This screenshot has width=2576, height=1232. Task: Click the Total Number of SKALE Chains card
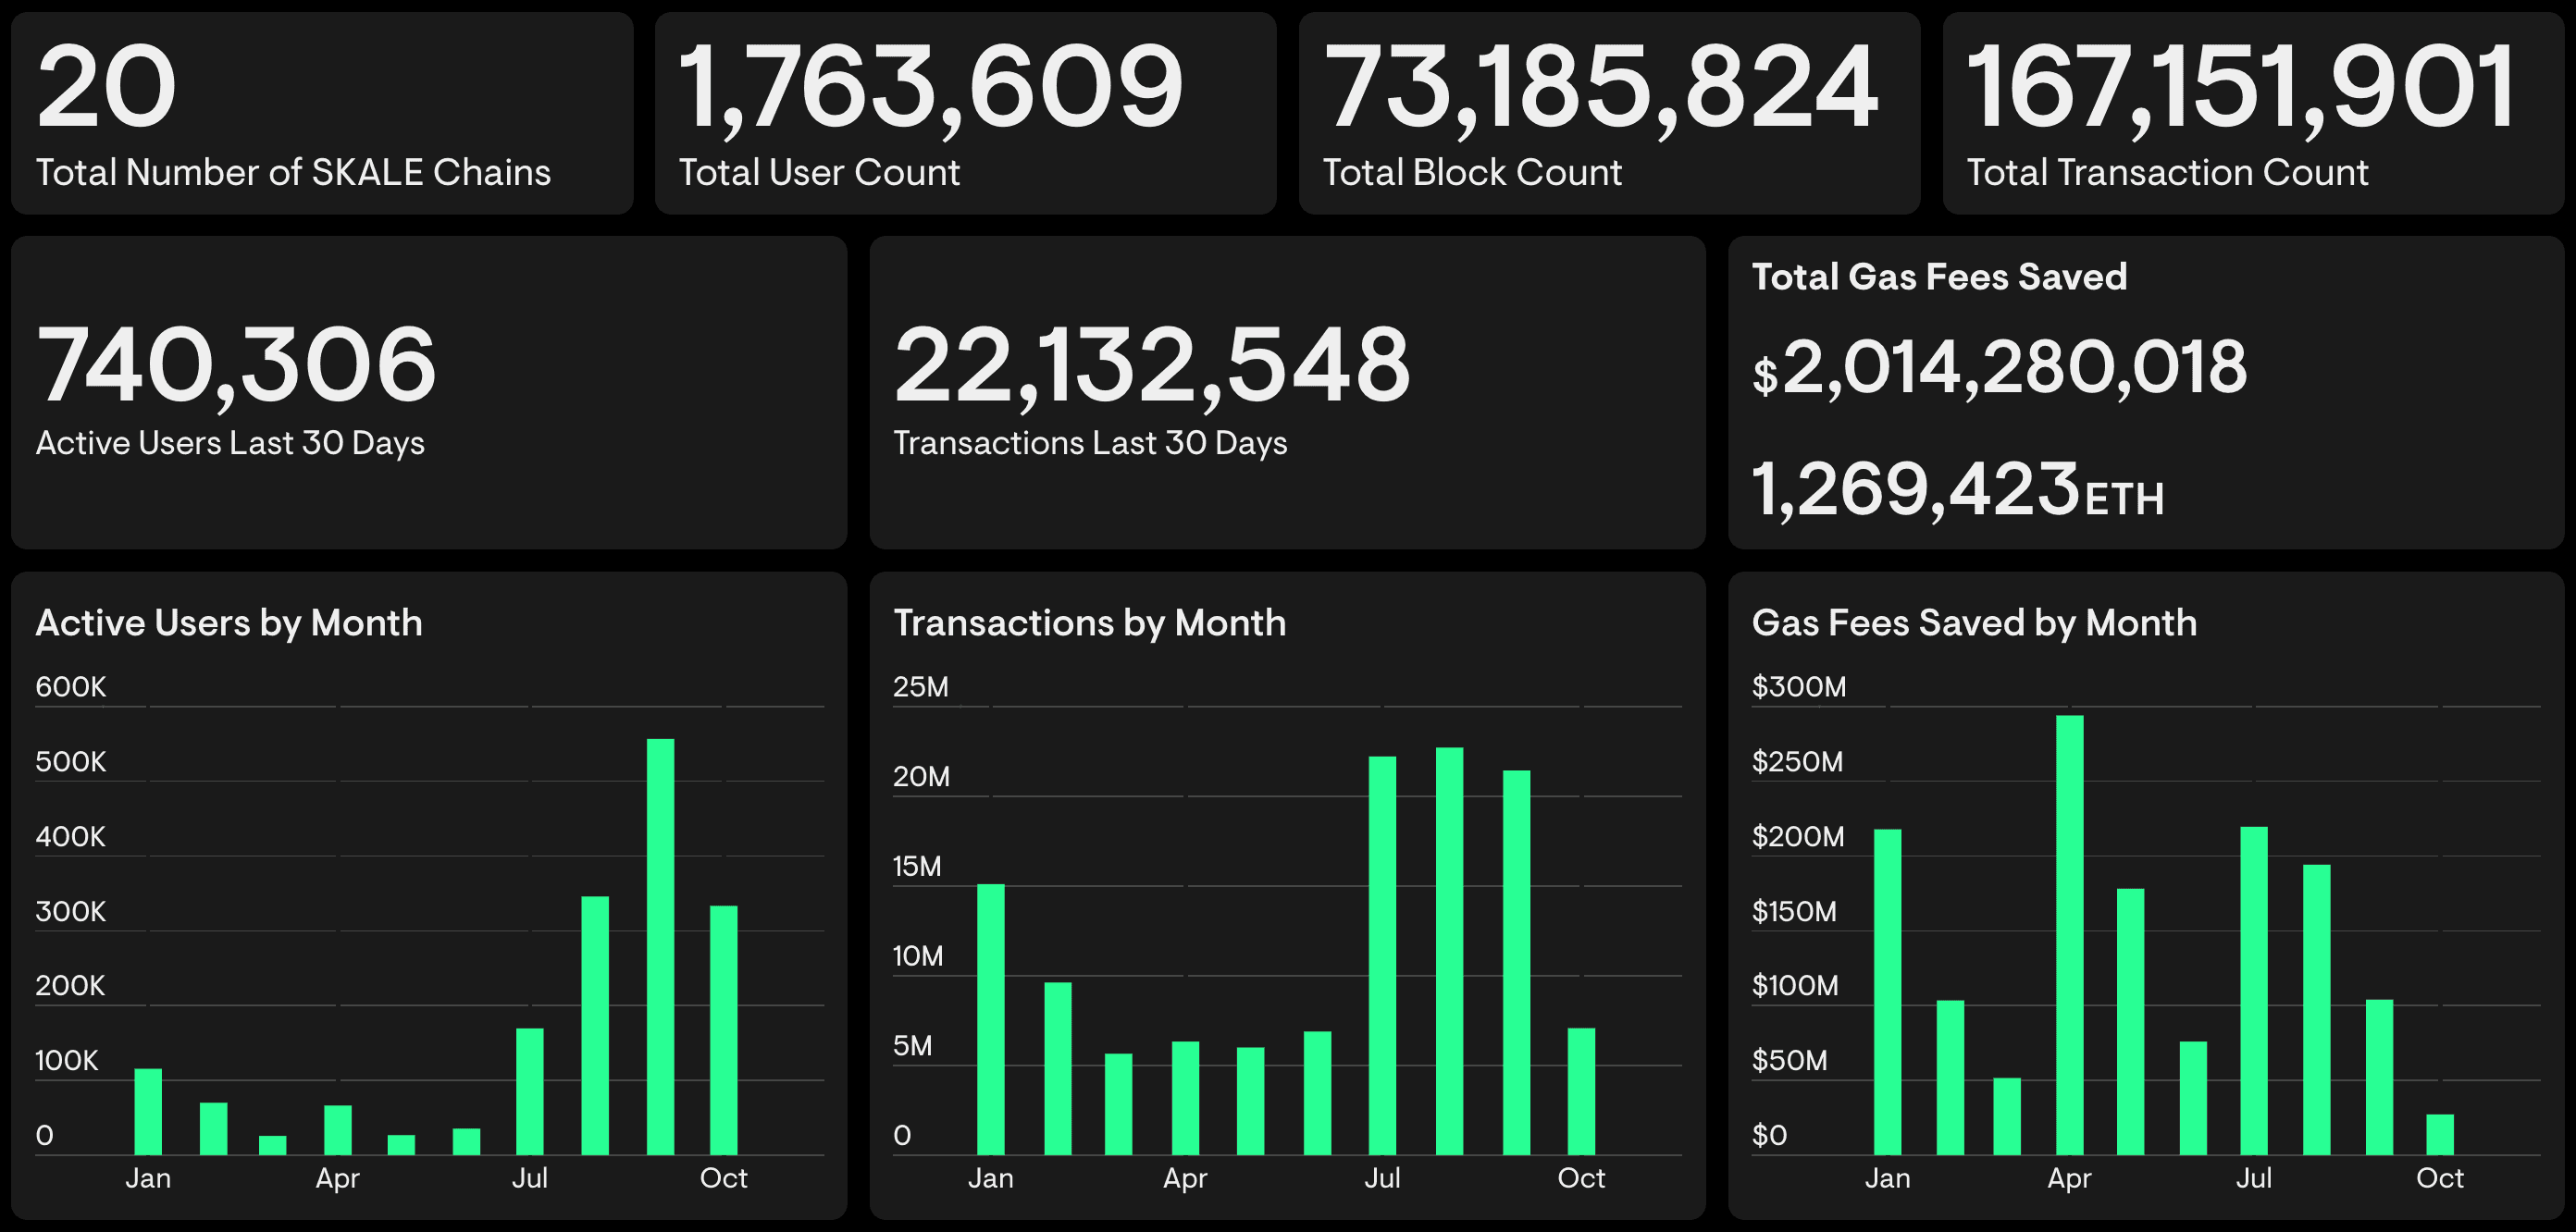pos(322,113)
